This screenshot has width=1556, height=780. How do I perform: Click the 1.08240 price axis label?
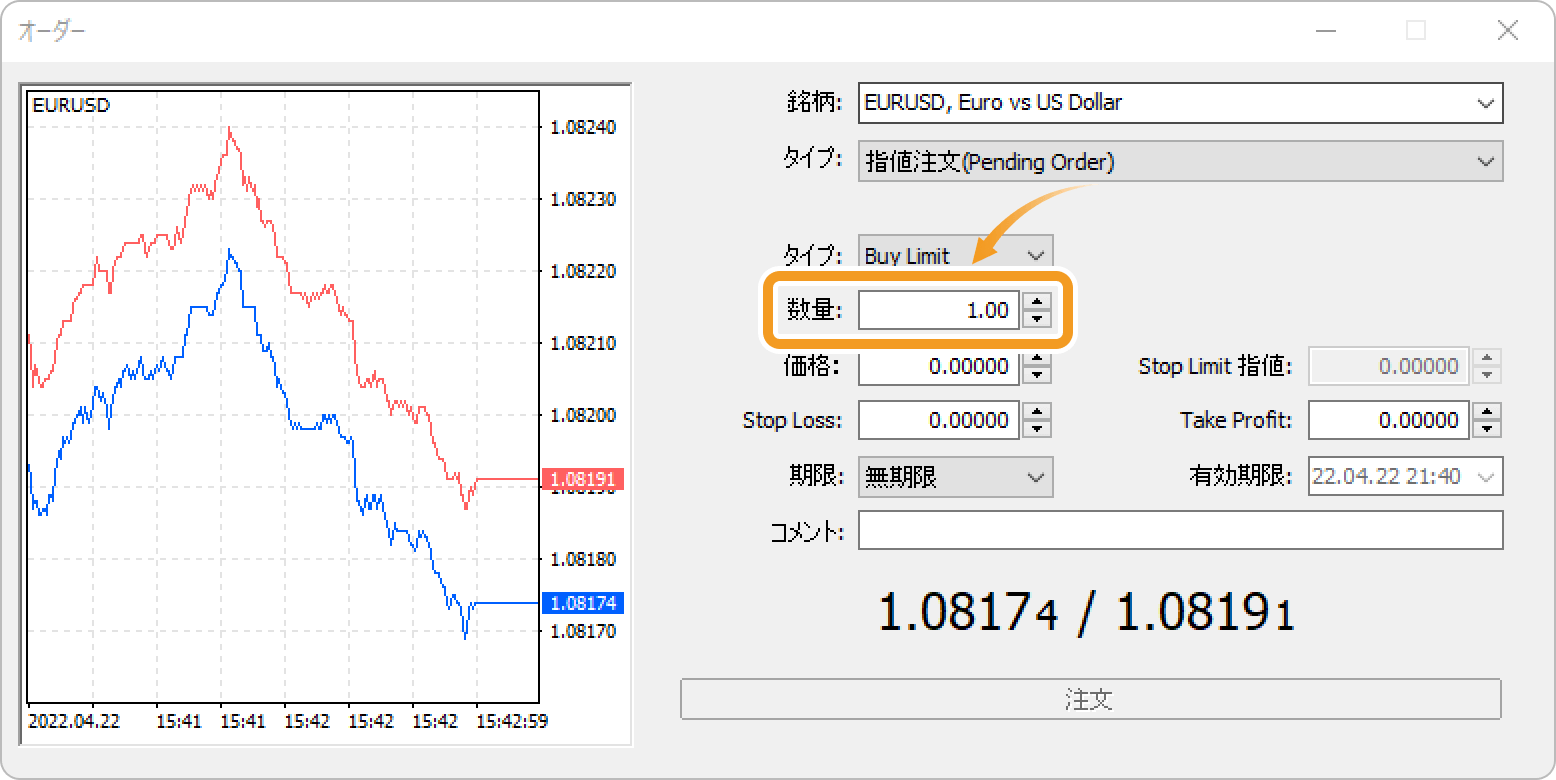(583, 127)
